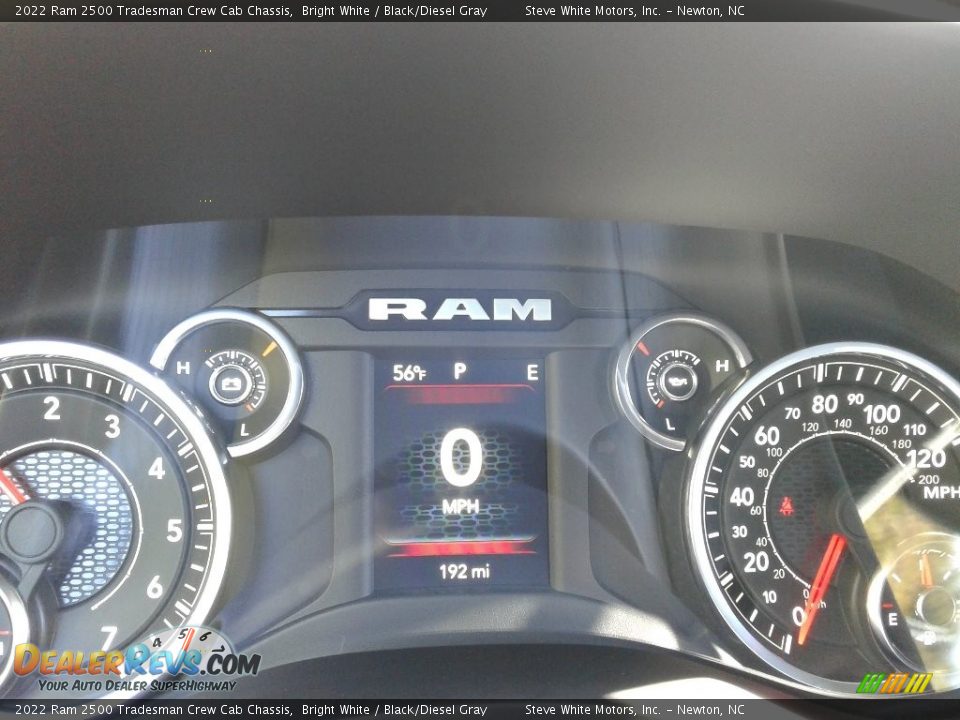Click the oil pressure gauge icon

680,381
